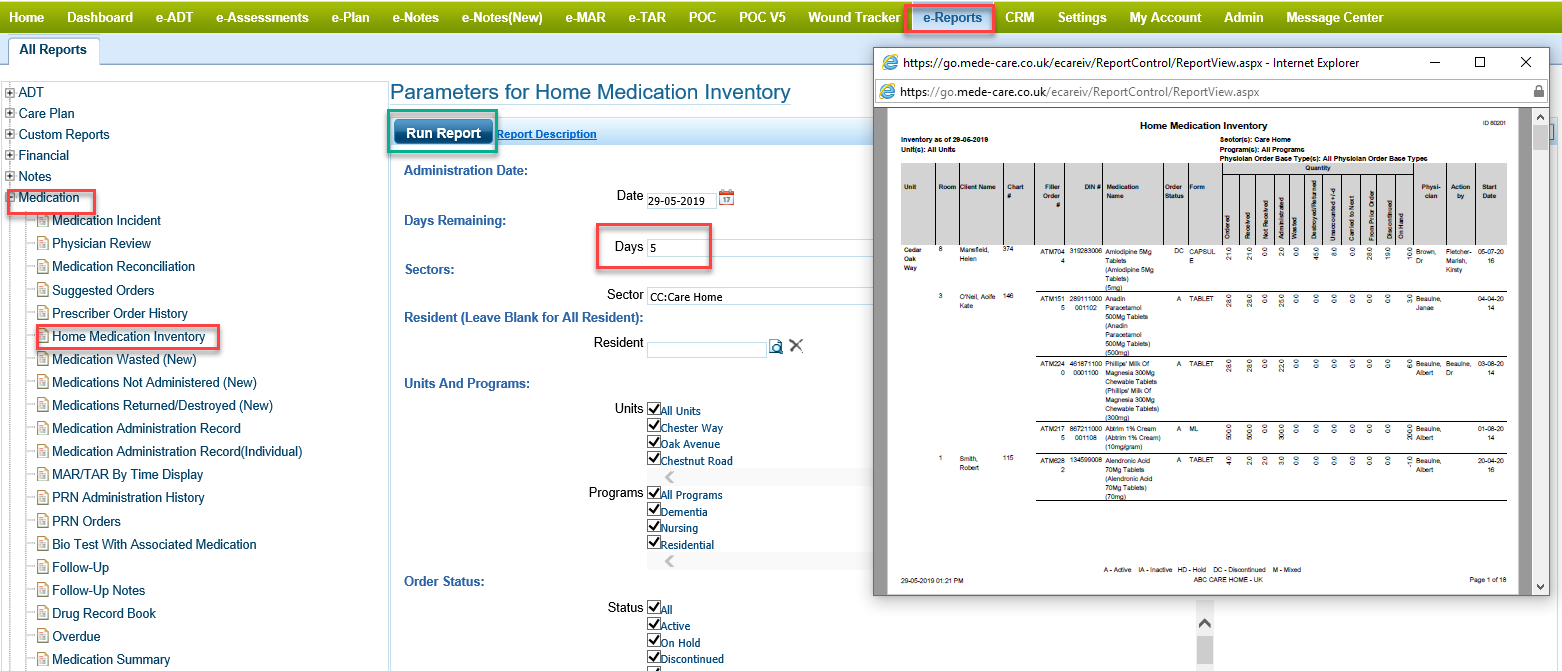Expand the ADT tree node

pos(10,93)
